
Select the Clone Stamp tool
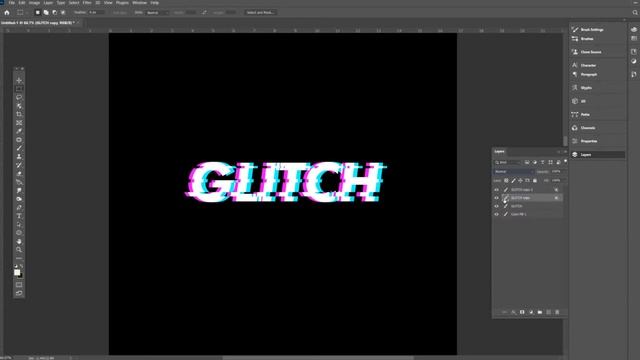pos(19,156)
